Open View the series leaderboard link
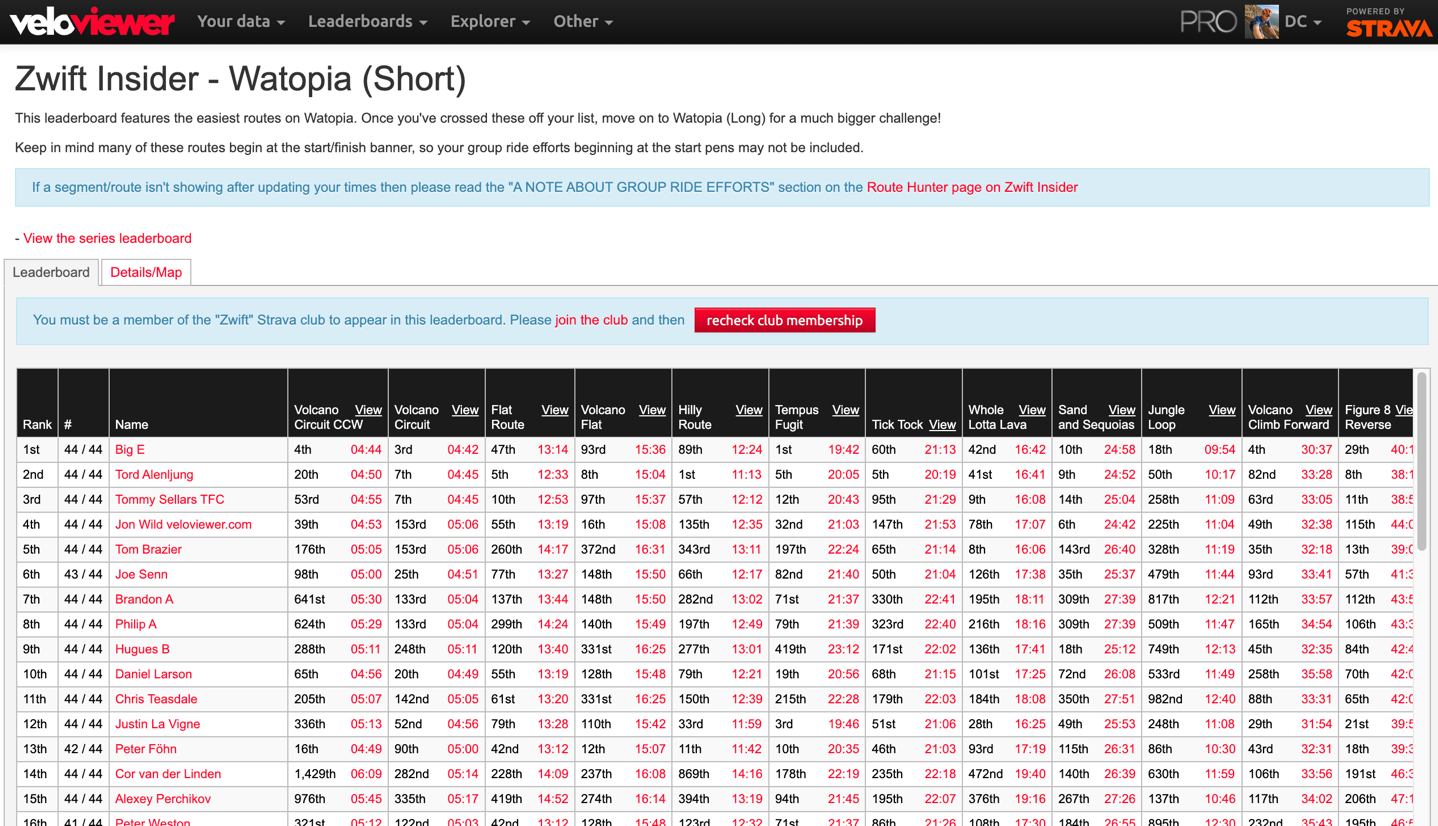The image size is (1438, 826). [x=107, y=238]
